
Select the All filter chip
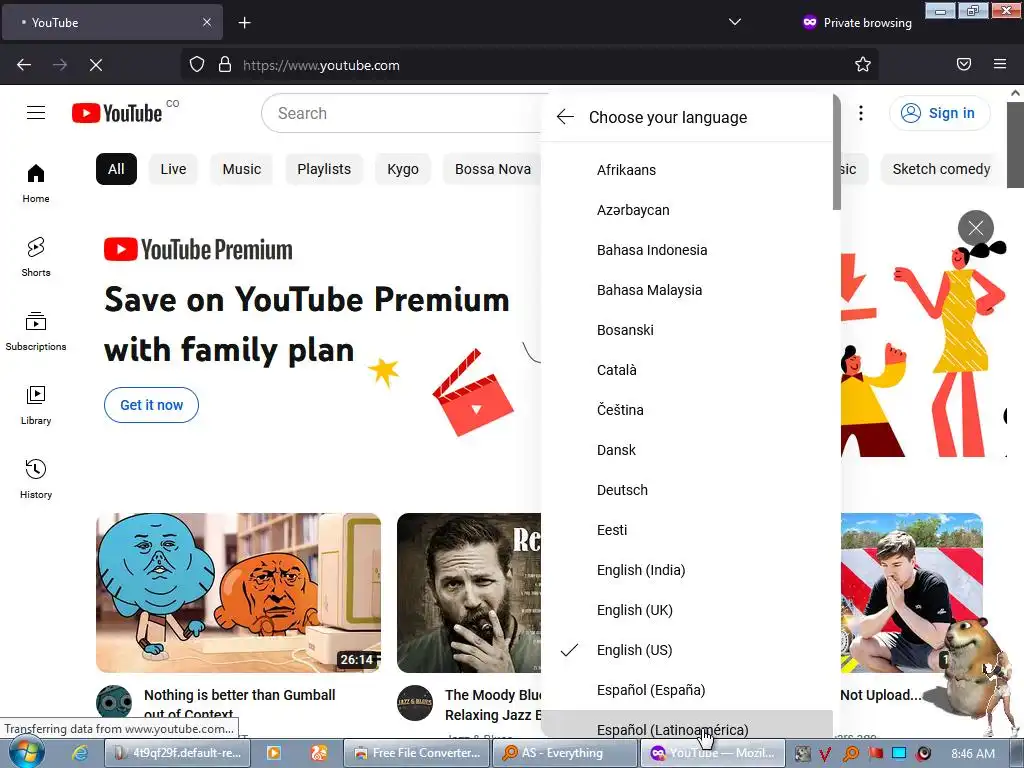pyautogui.click(x=116, y=169)
